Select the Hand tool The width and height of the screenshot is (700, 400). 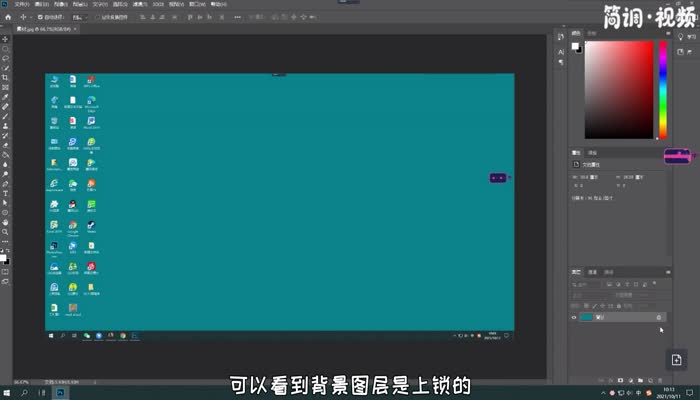(5, 222)
